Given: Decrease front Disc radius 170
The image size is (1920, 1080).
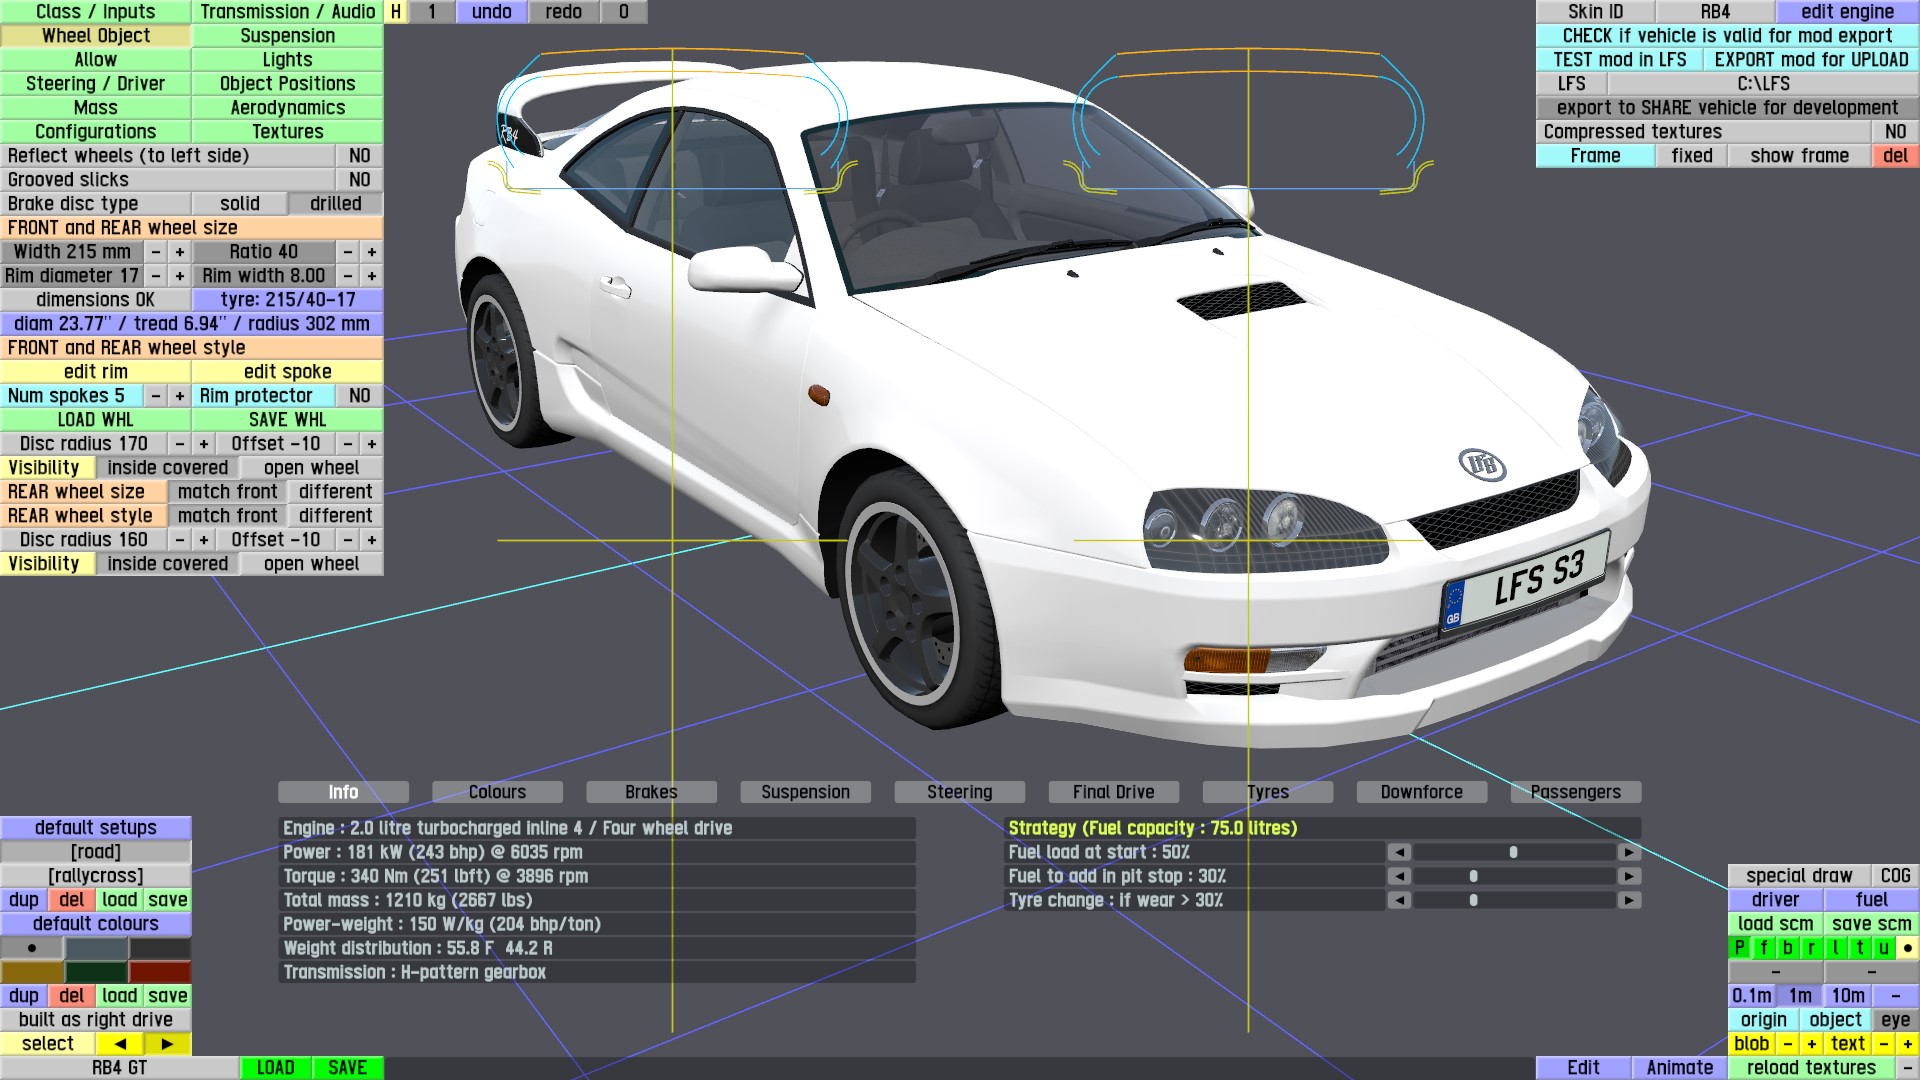Looking at the screenshot, I should (180, 444).
